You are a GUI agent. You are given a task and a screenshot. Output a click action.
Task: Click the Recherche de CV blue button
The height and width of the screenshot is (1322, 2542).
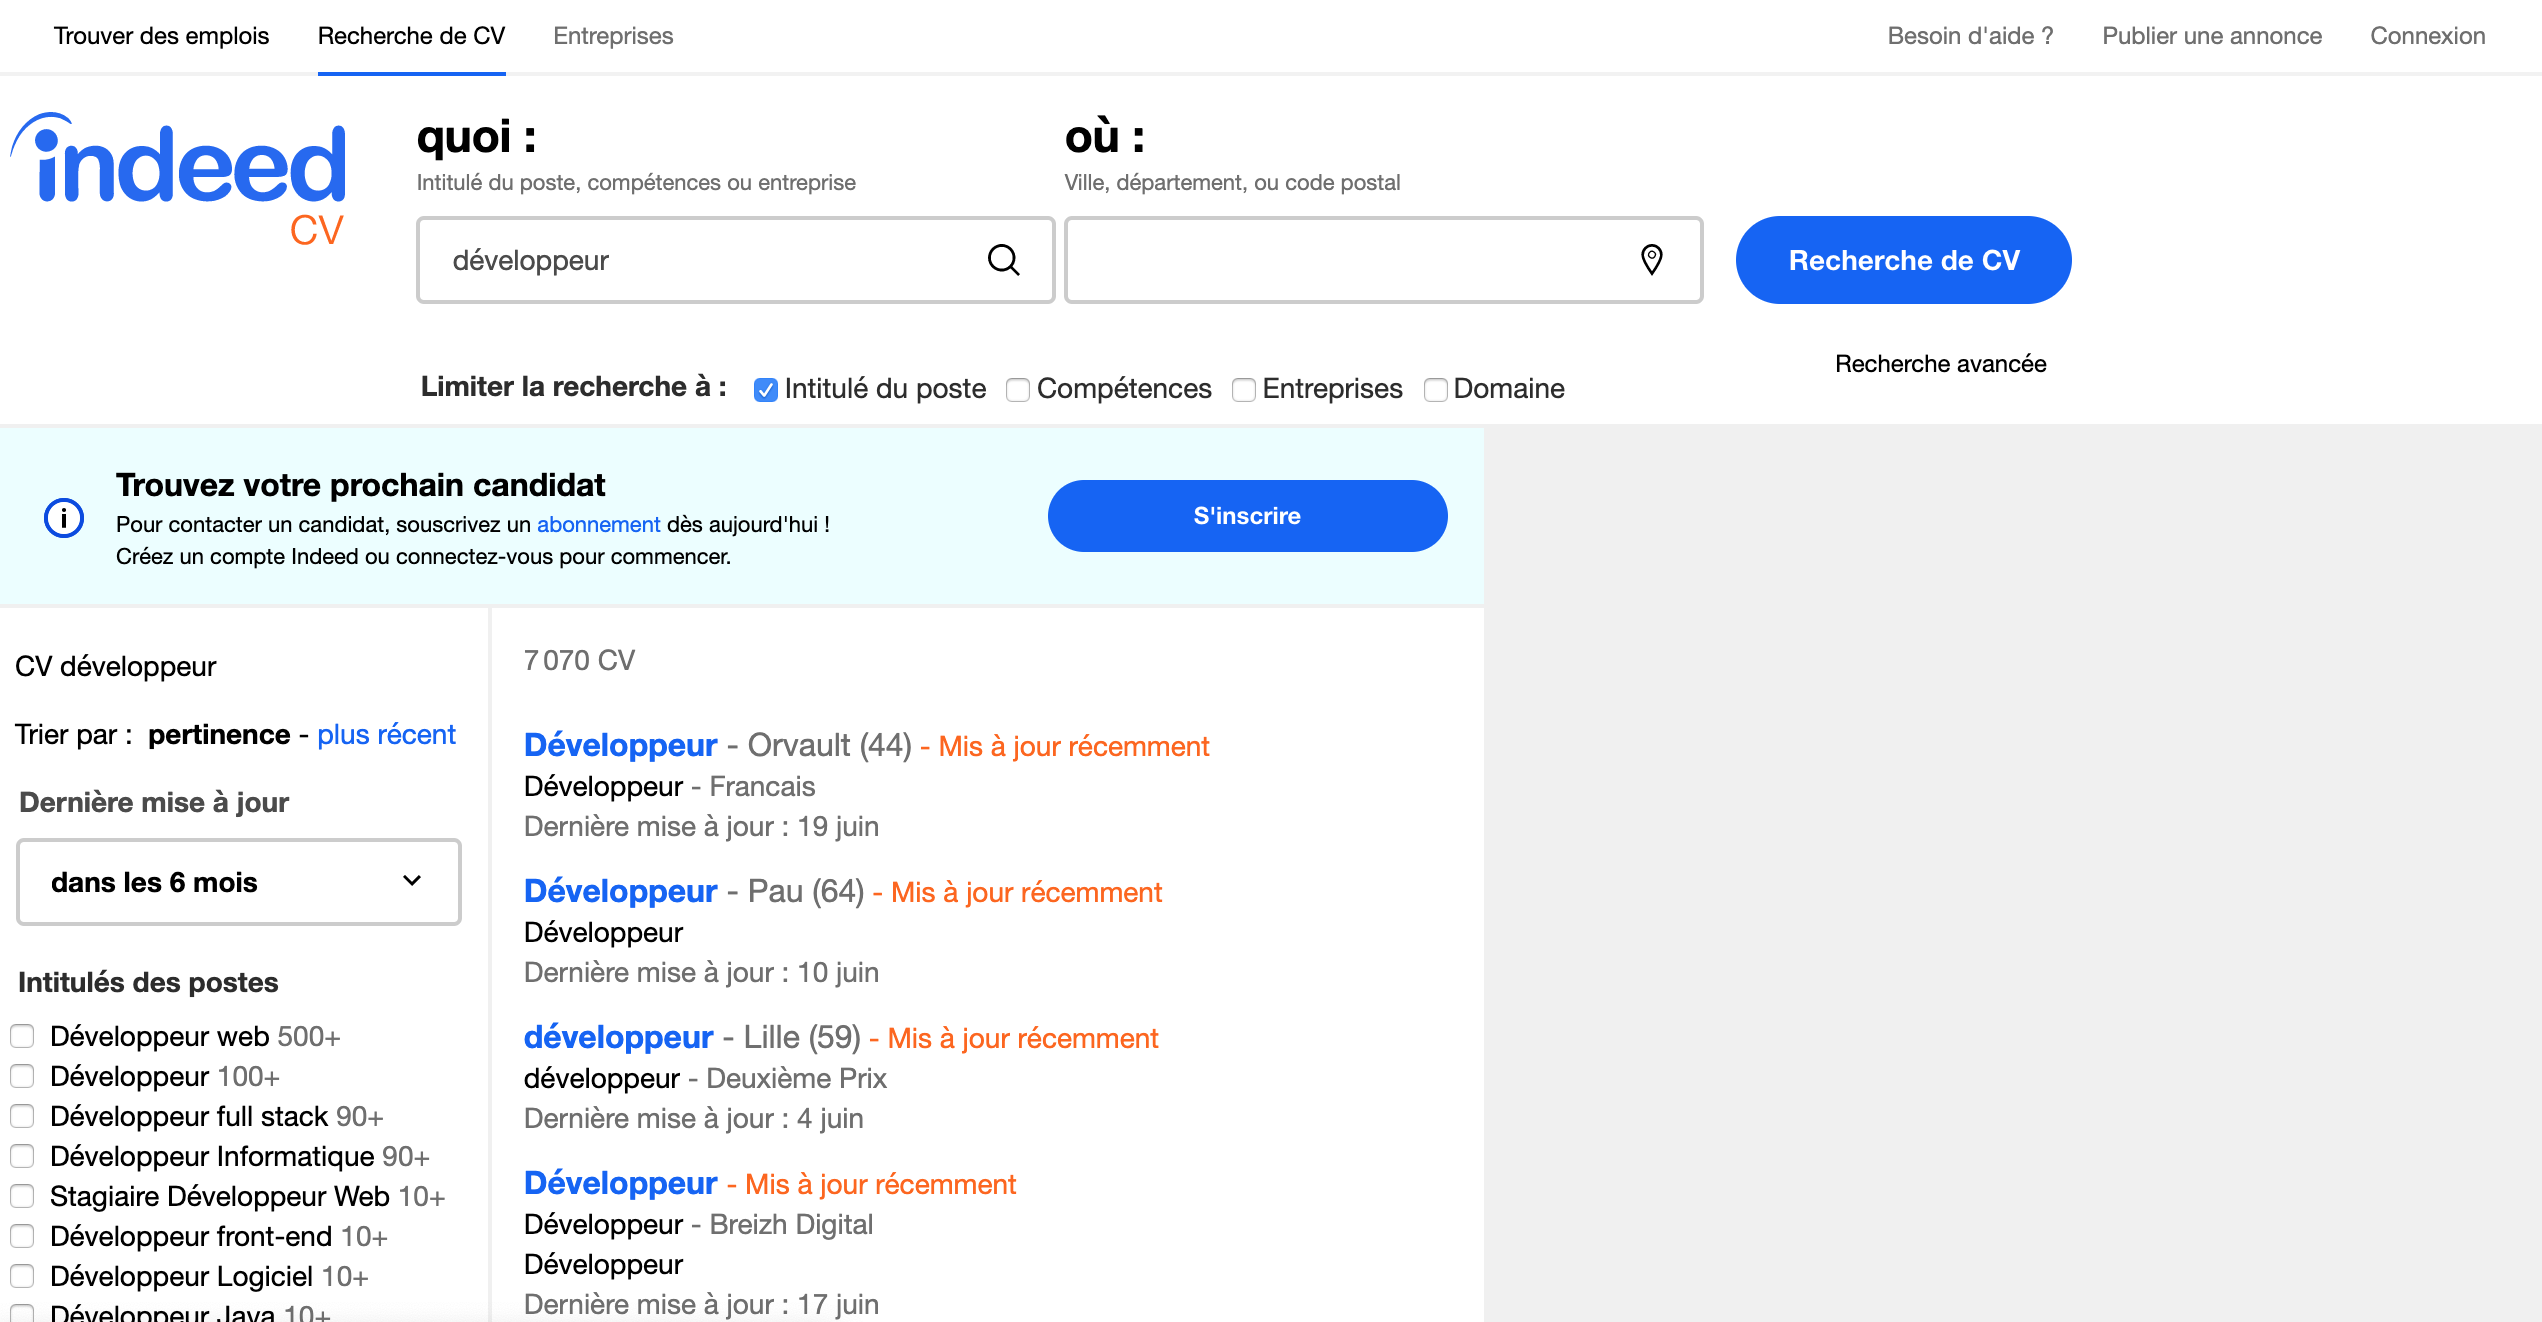click(x=1903, y=259)
